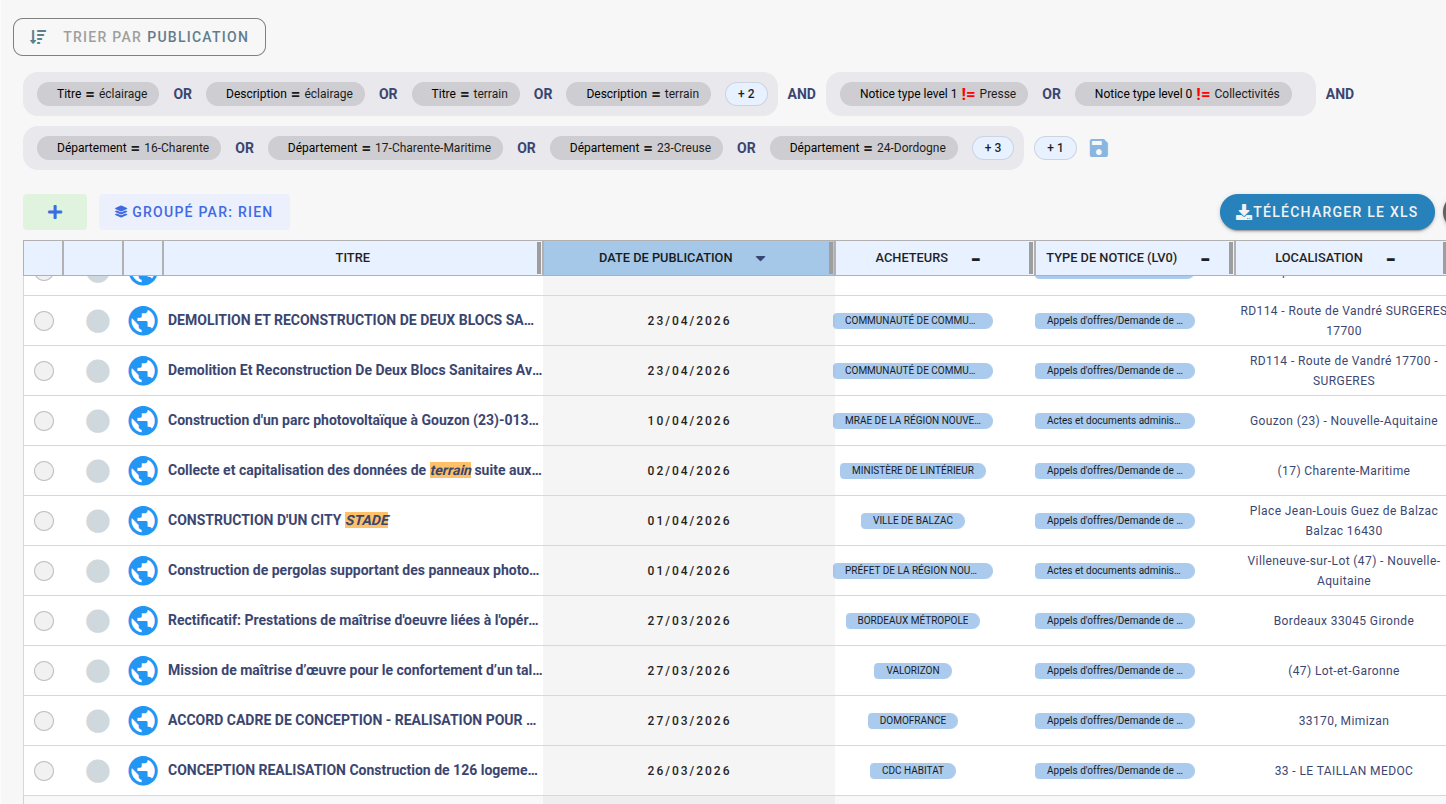The width and height of the screenshot is (1446, 804).
Task: Select radio for Gouzon photovoltaïque row
Action: click(44, 420)
